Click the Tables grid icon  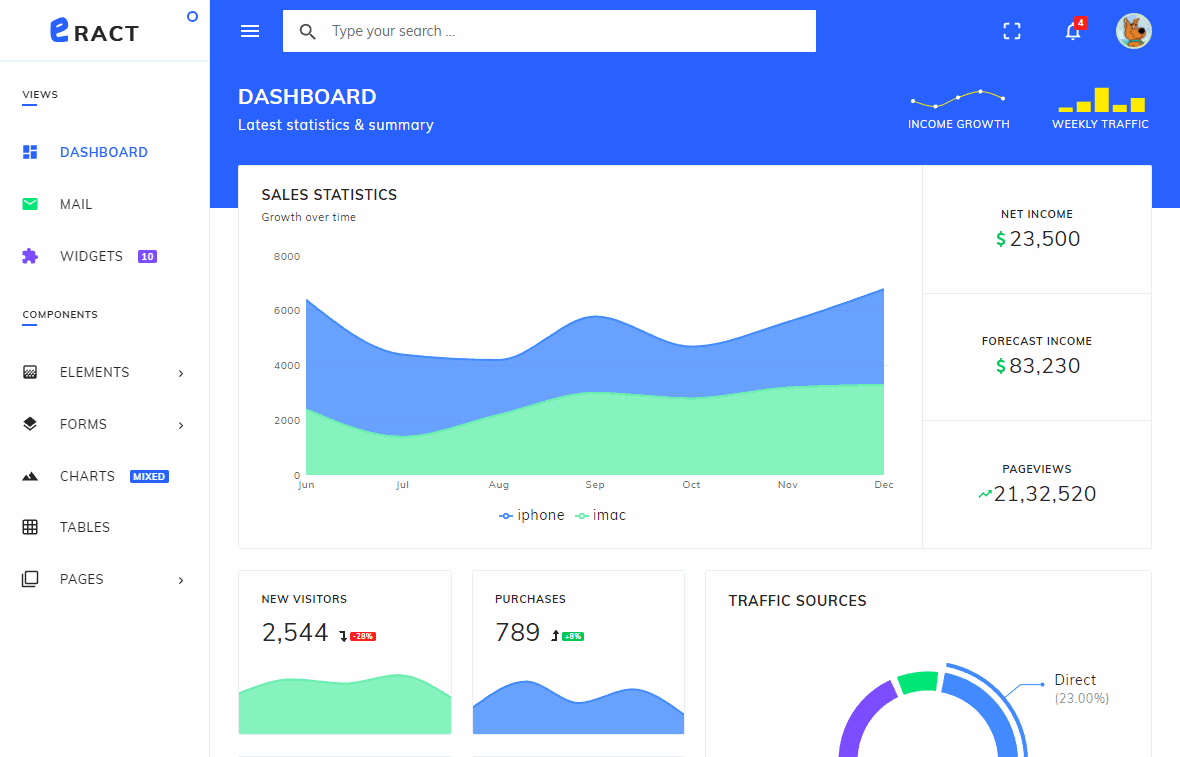pyautogui.click(x=30, y=527)
